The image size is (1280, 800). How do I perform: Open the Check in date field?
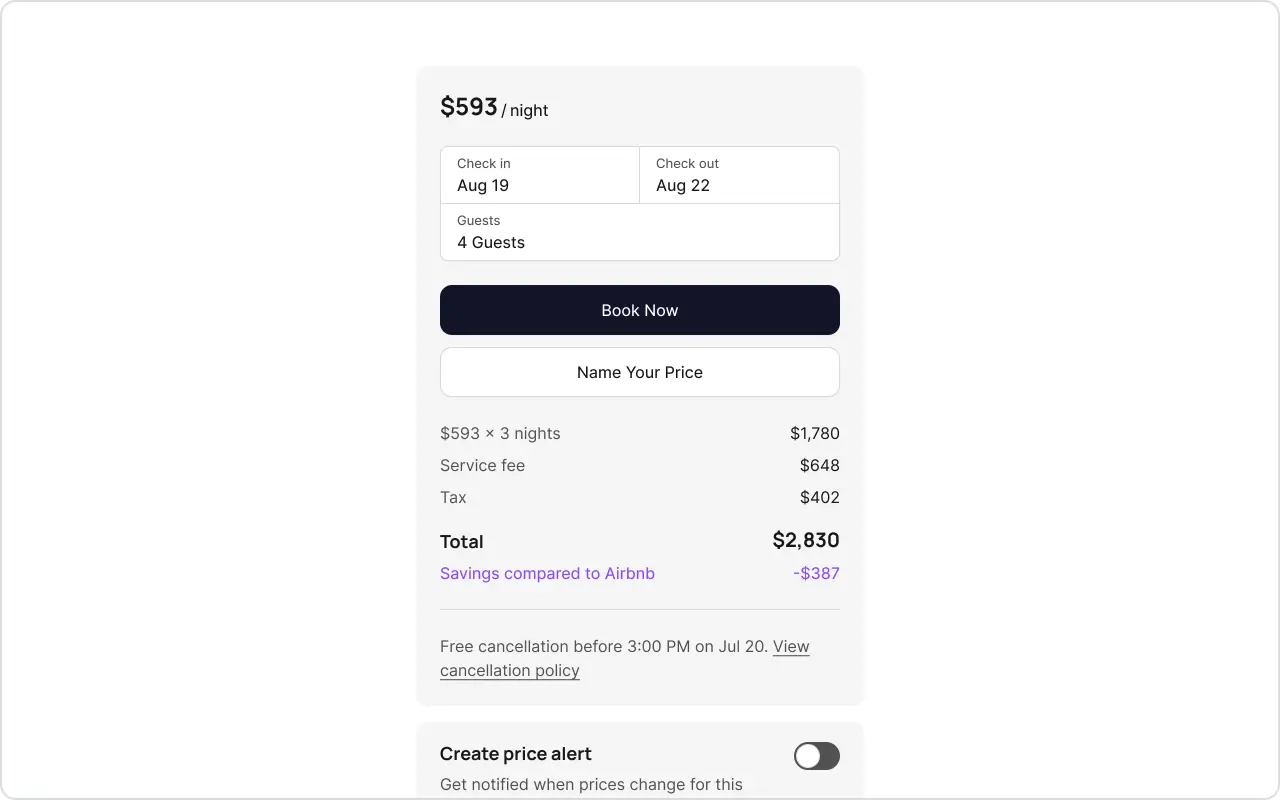coord(539,175)
